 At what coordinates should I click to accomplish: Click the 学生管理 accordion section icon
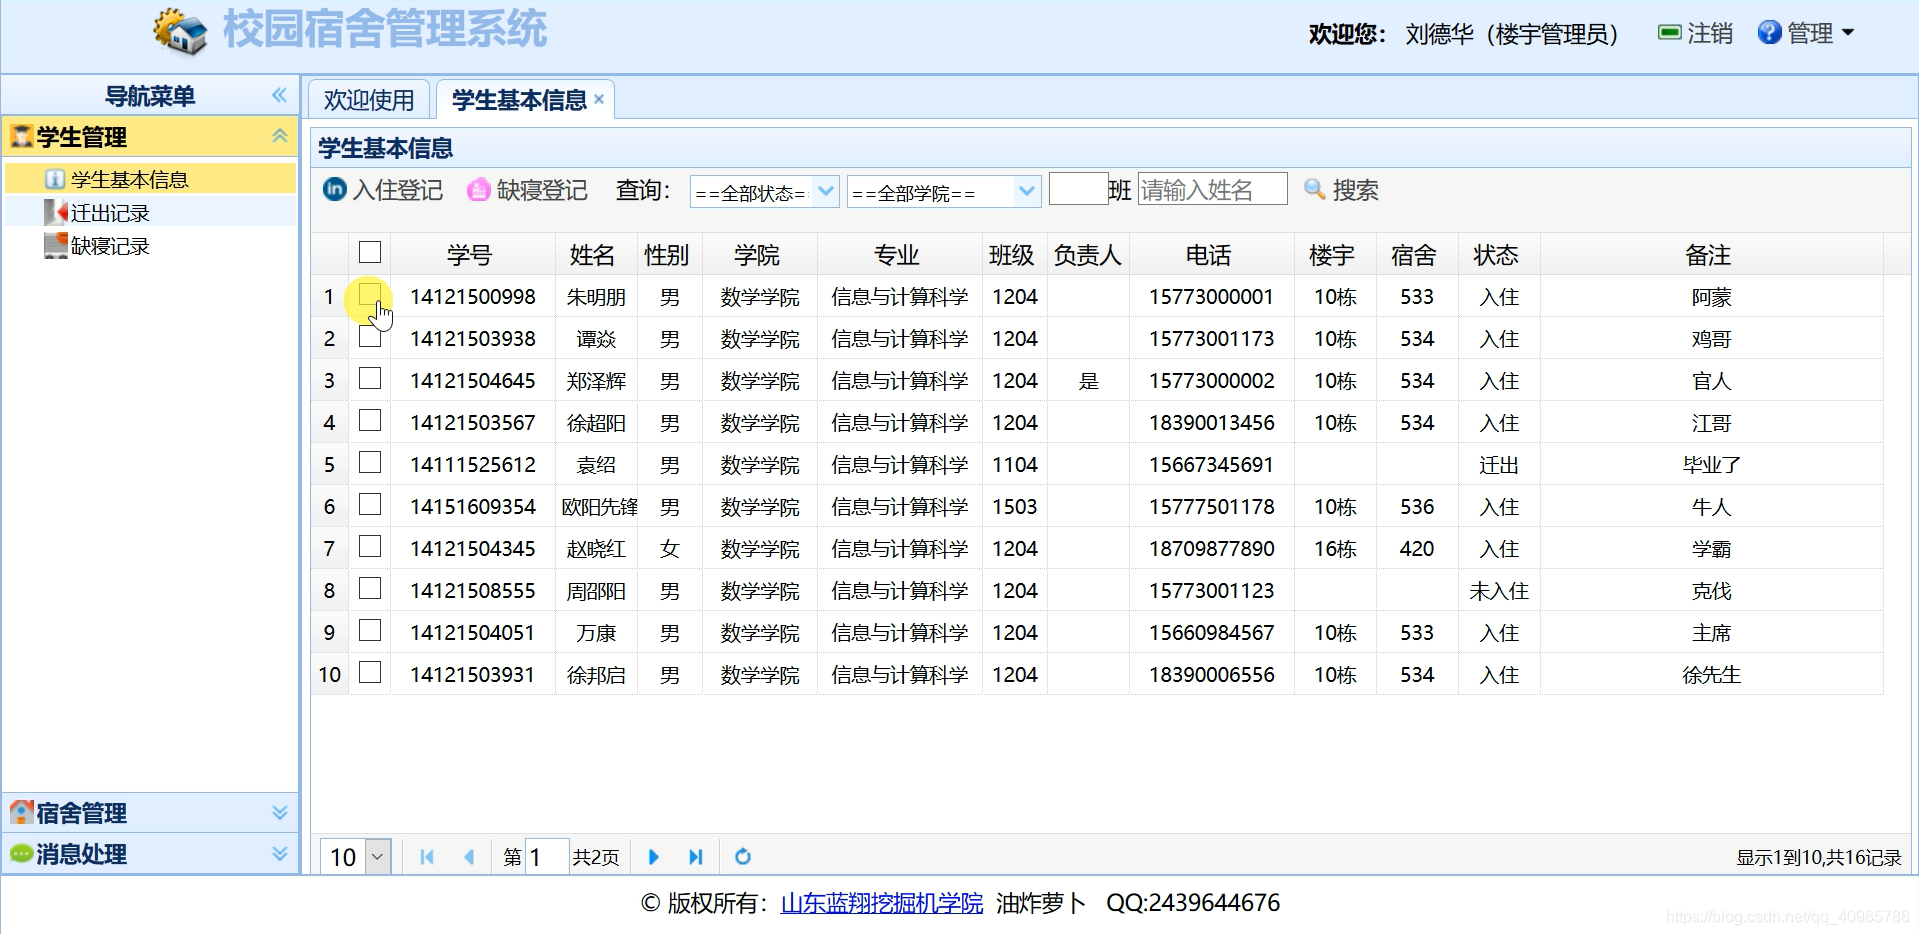click(22, 136)
